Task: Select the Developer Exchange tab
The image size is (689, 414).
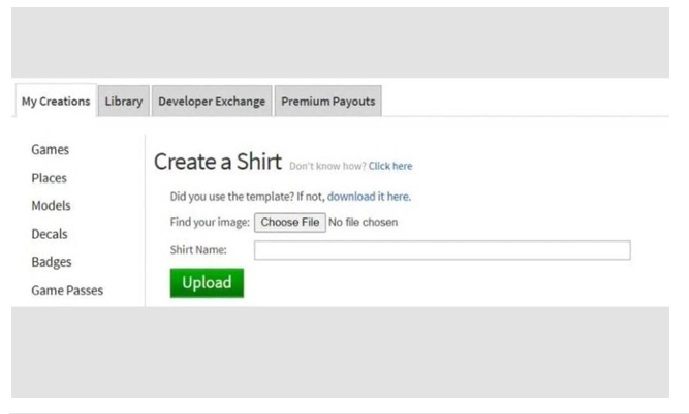Action: (x=211, y=102)
